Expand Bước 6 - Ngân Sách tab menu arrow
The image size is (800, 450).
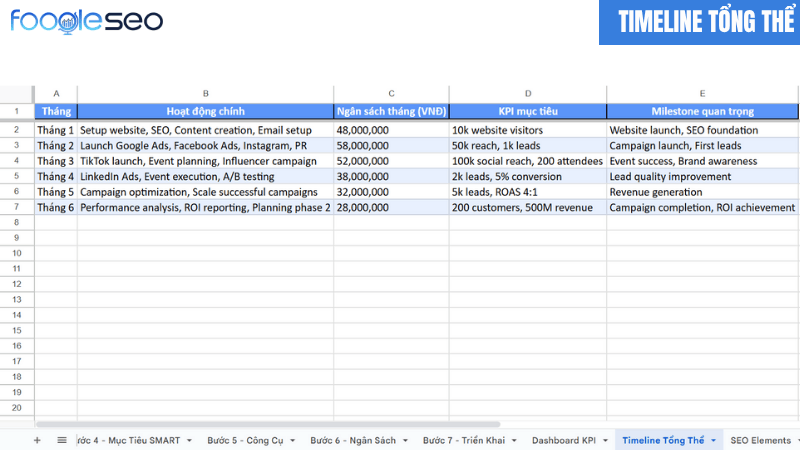405,441
